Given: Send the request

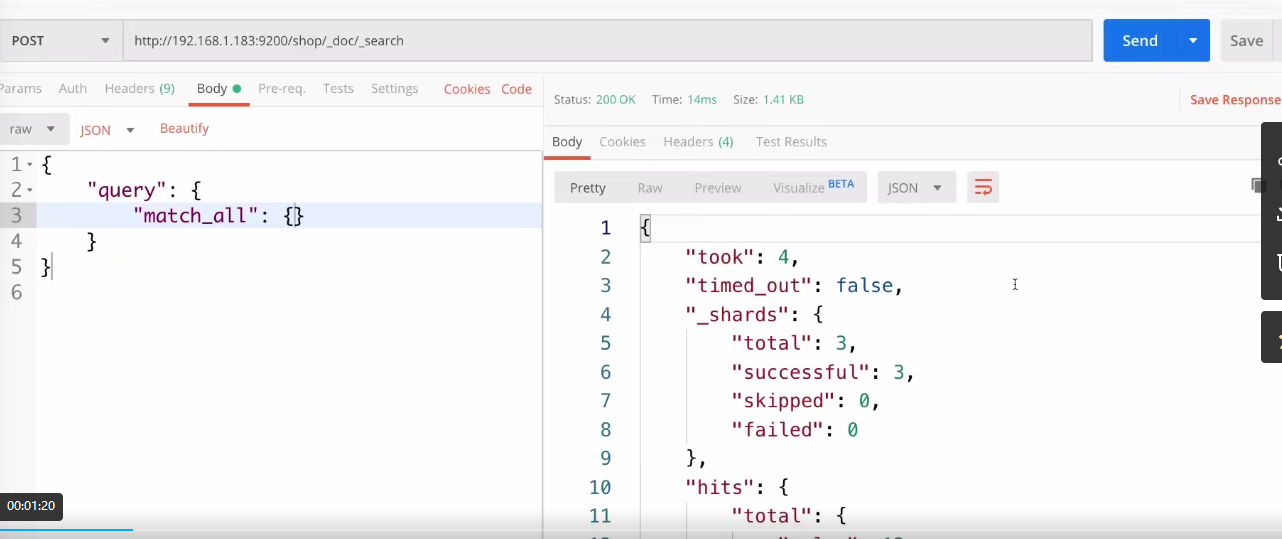Looking at the screenshot, I should [x=1140, y=41].
